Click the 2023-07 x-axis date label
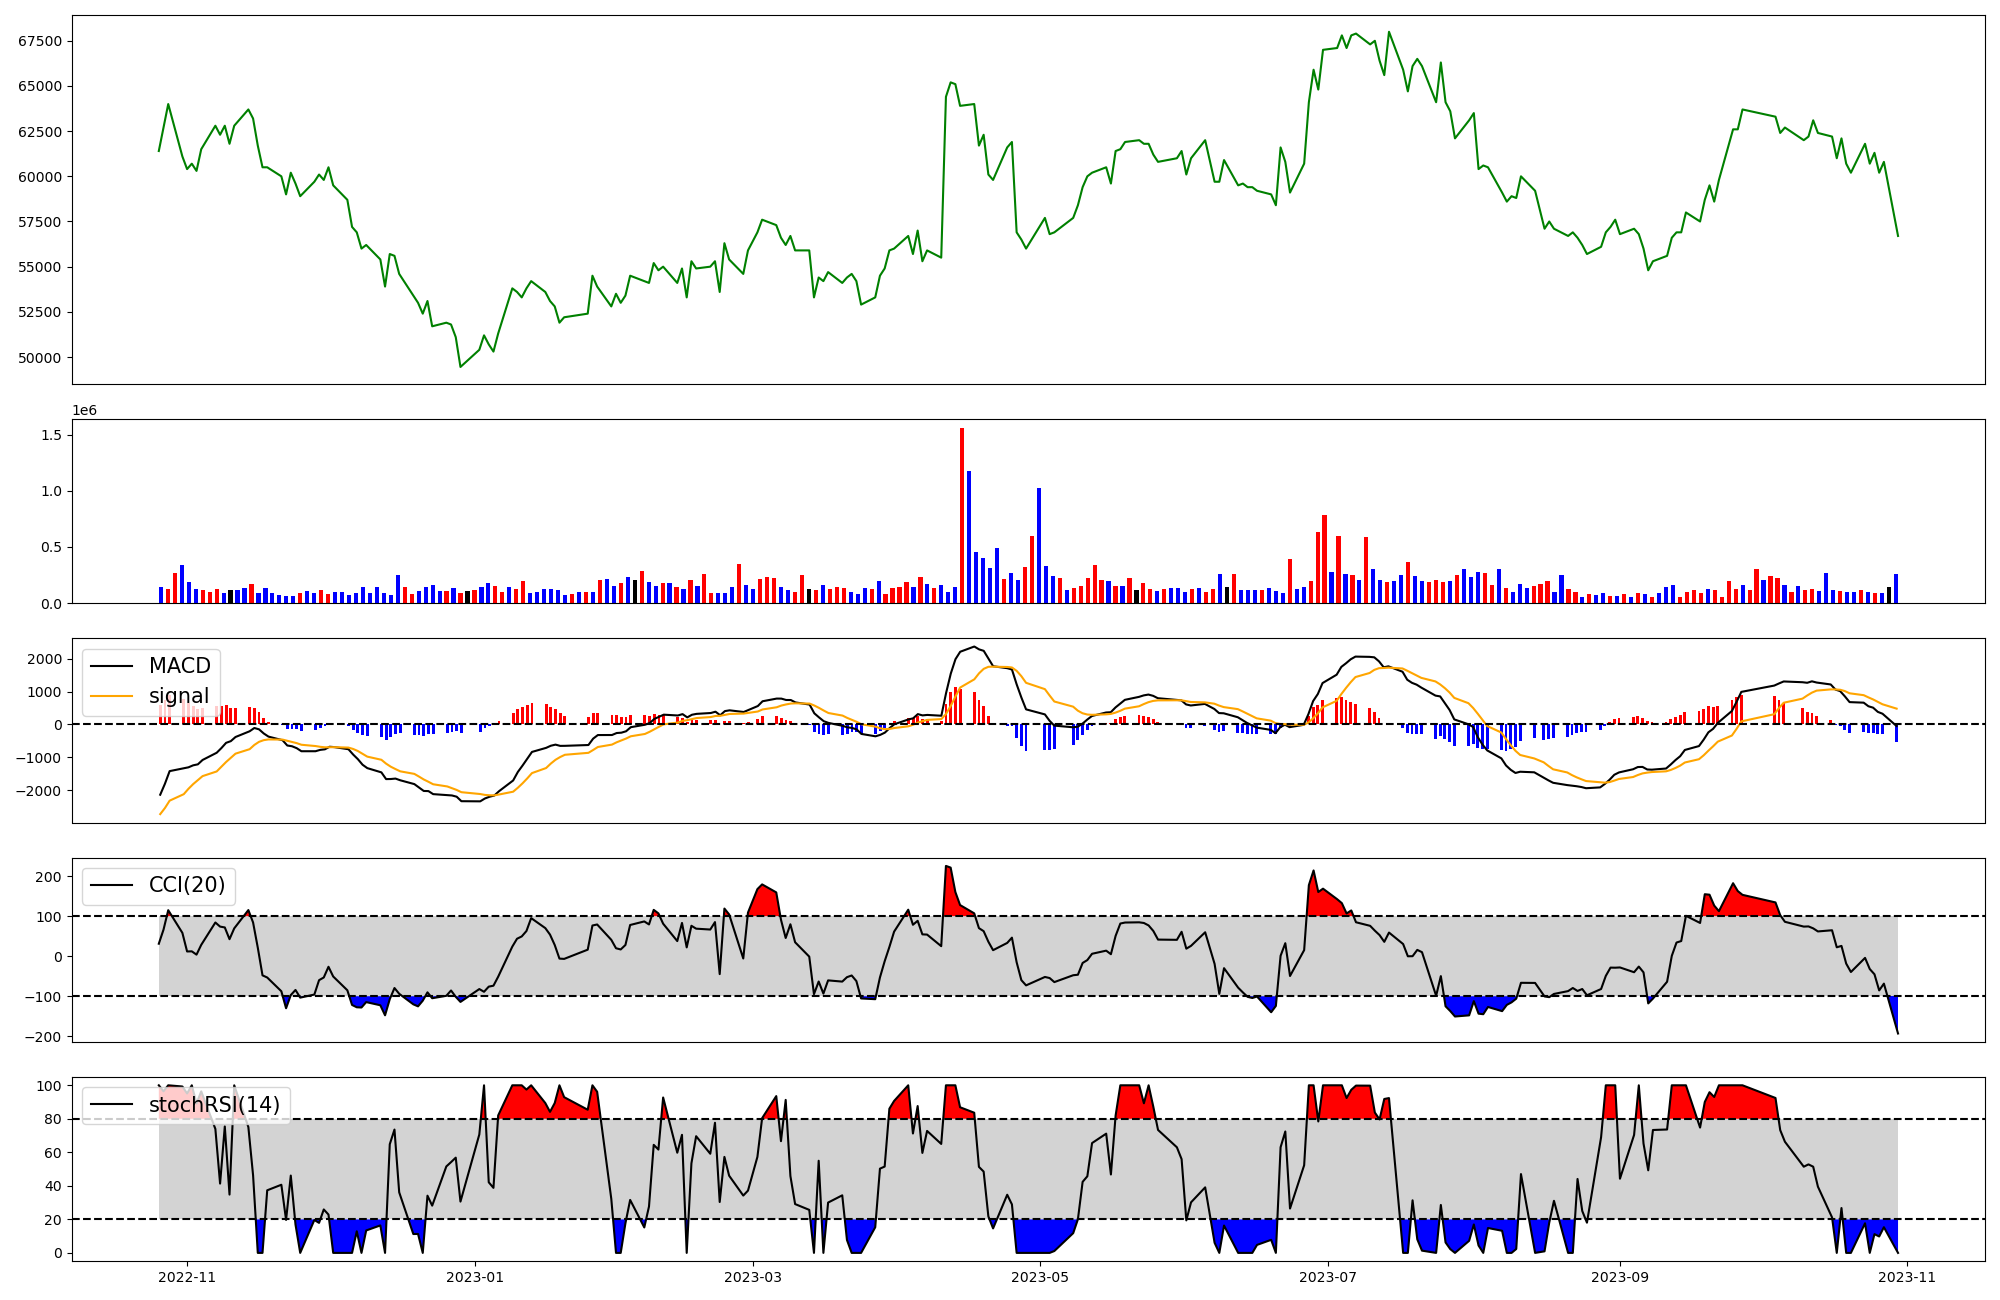The height and width of the screenshot is (1300, 2000). (x=1328, y=1277)
